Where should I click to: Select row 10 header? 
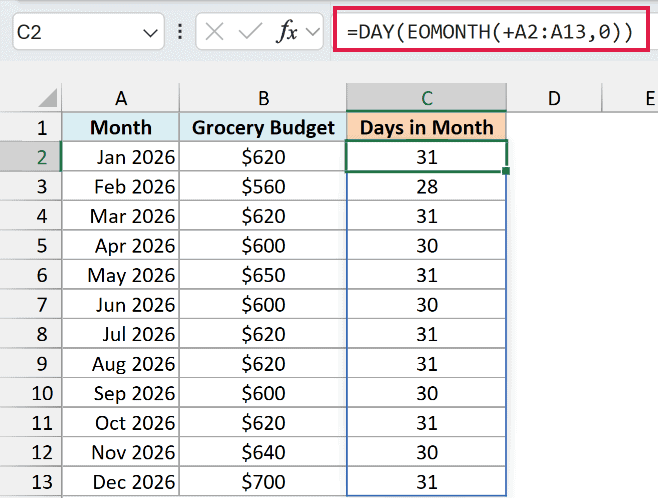click(x=31, y=393)
